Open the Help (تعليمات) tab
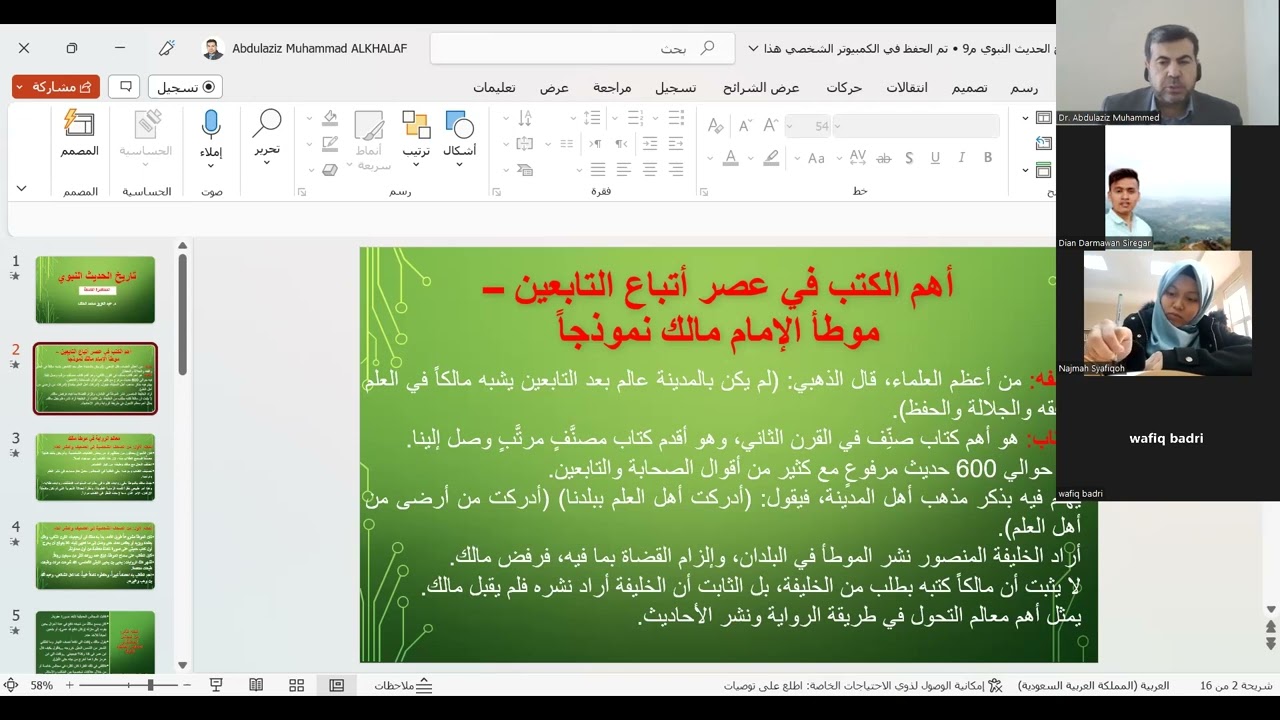The height and width of the screenshot is (720, 1280). coord(494,88)
